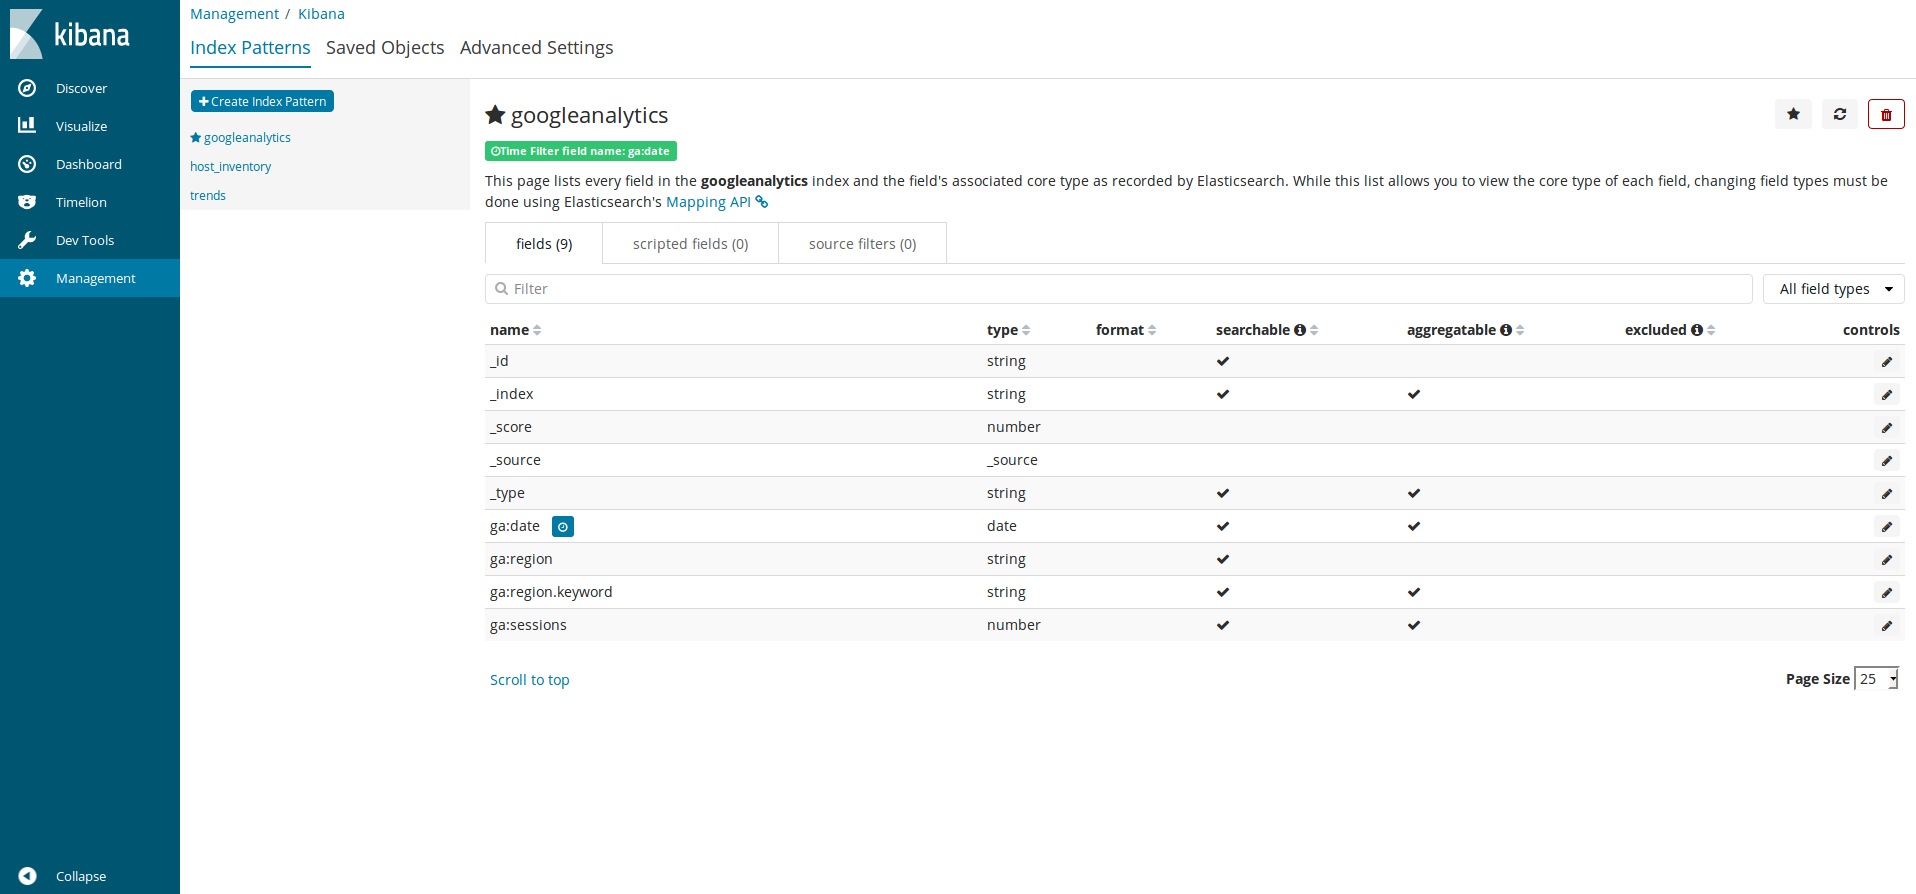This screenshot has width=1916, height=894.
Task: Open the Saved Objects tab
Action: click(x=385, y=48)
